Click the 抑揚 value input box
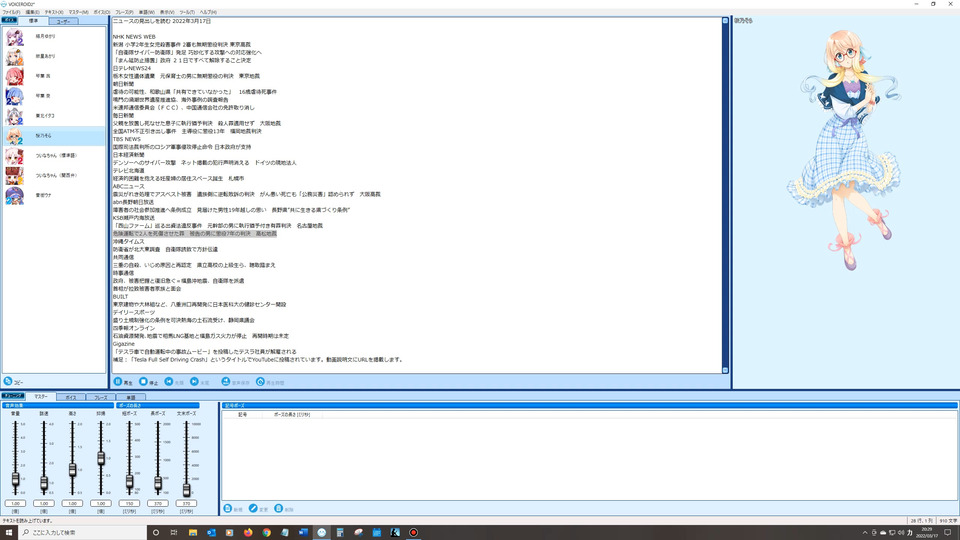 [x=101, y=503]
